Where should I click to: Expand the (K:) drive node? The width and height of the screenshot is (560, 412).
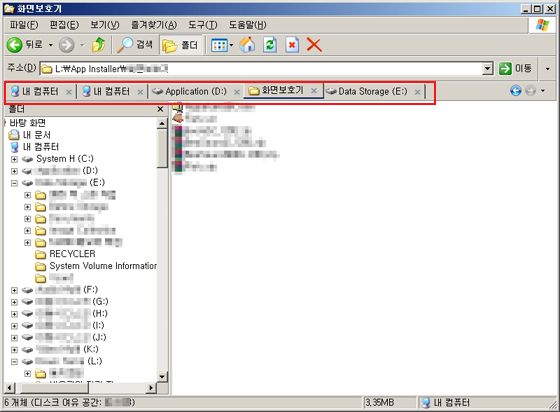(14, 350)
